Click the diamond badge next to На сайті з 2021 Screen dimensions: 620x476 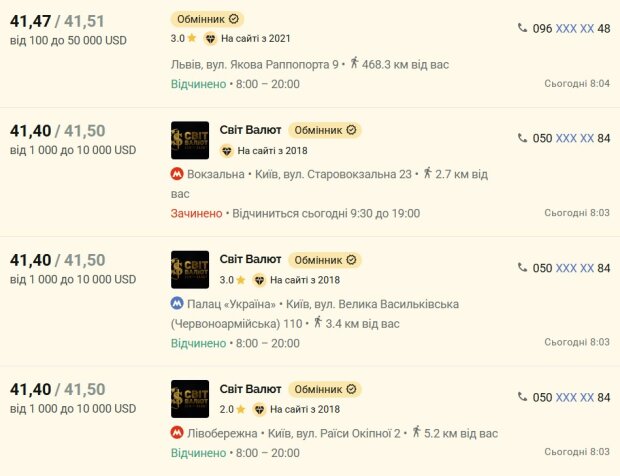pyautogui.click(x=210, y=38)
